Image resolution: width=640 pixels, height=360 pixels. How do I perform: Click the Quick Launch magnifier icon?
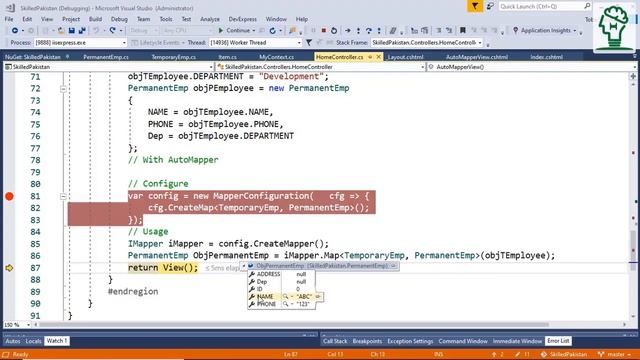[x=587, y=6]
